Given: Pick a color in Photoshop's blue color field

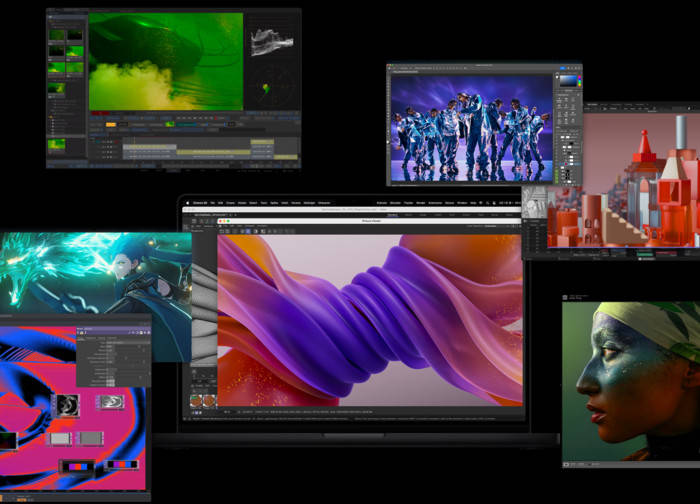Looking at the screenshot, I should pos(567,80).
